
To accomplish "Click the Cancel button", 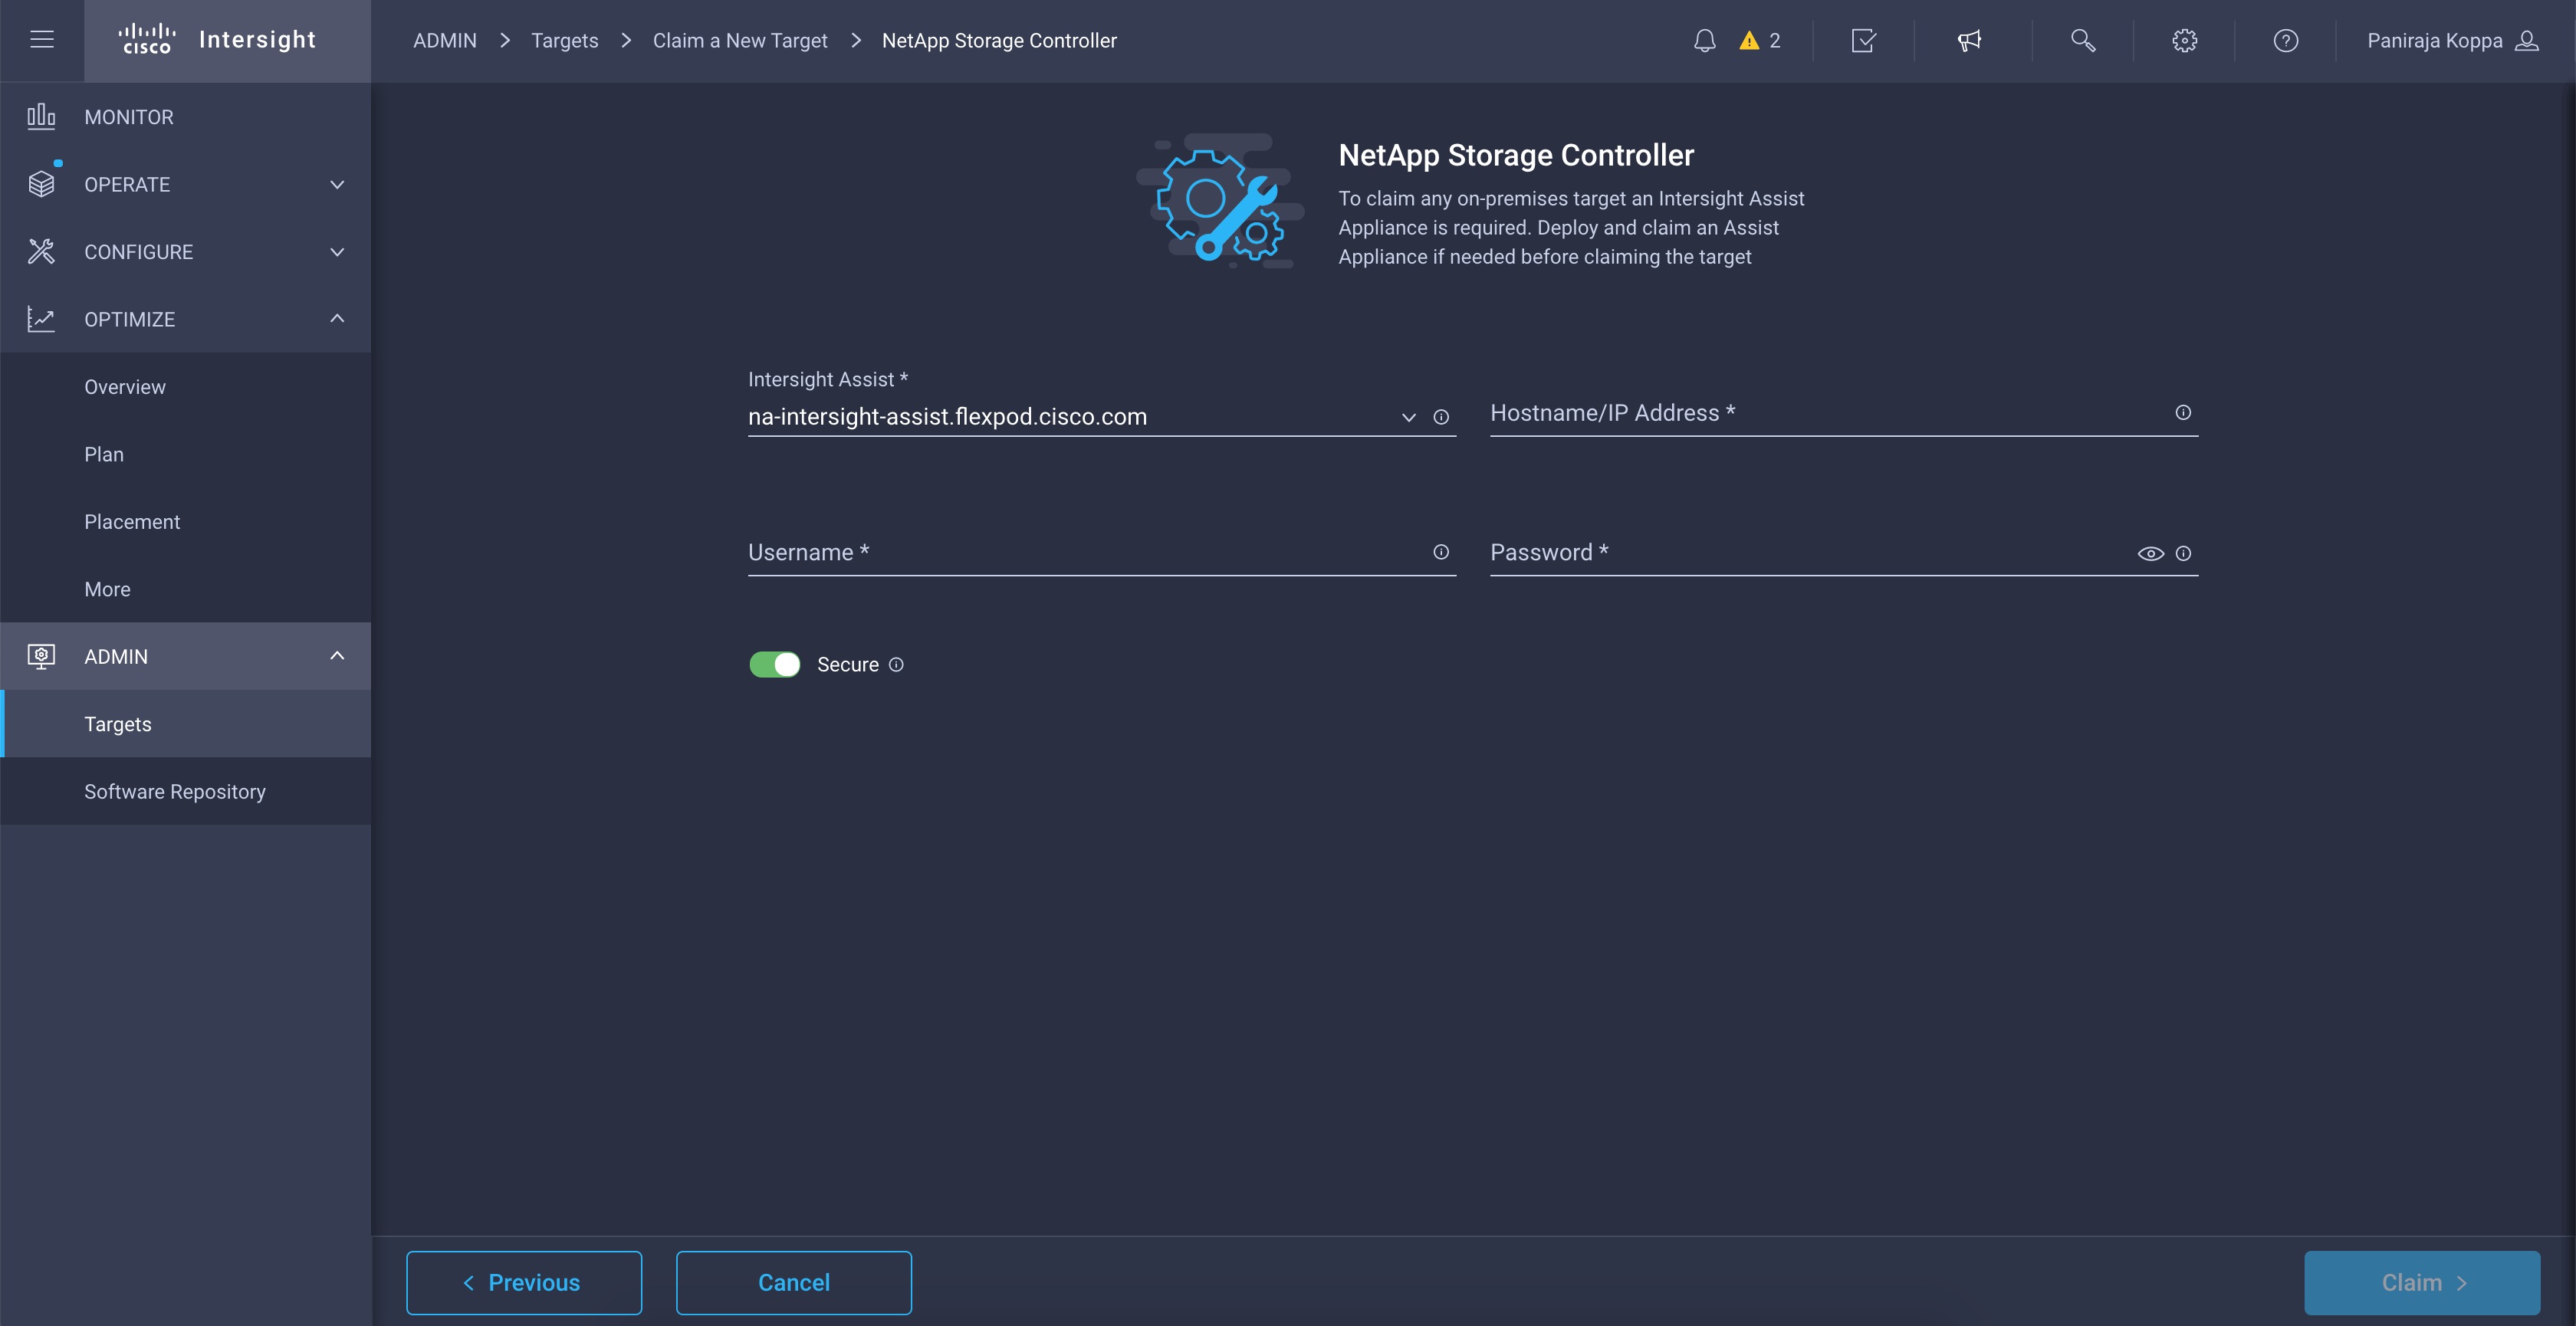I will point(793,1283).
